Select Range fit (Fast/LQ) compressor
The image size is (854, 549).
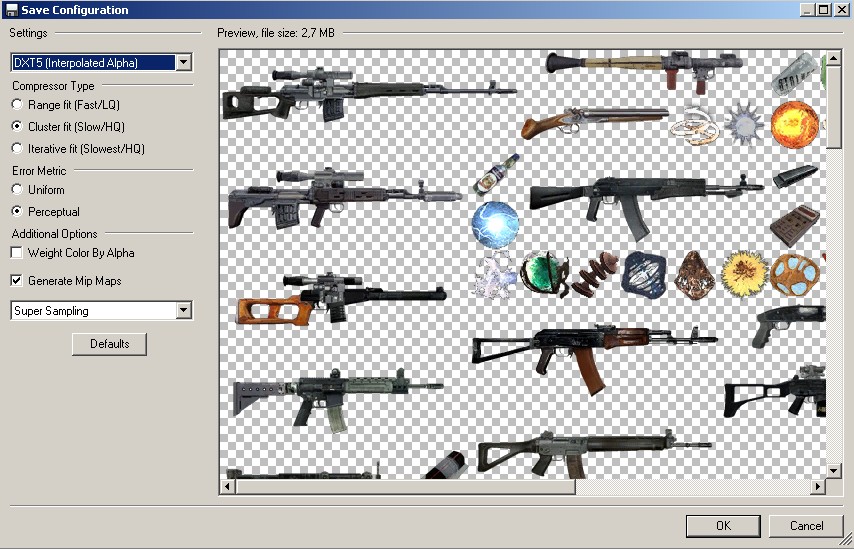[x=17, y=104]
